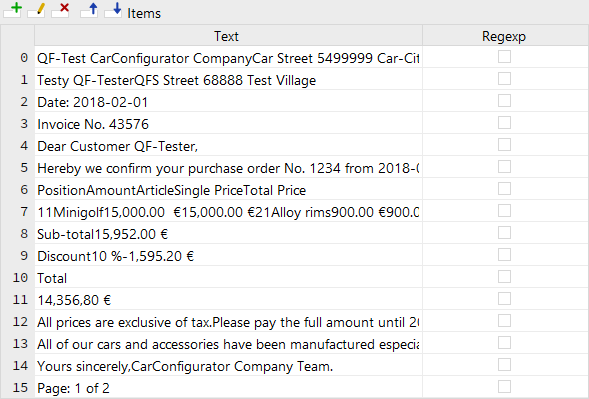Viewport: 589px width, 399px height.
Task: Tick Regexp checkbox for Page: 1 of 2
Action: pyautogui.click(x=504, y=387)
